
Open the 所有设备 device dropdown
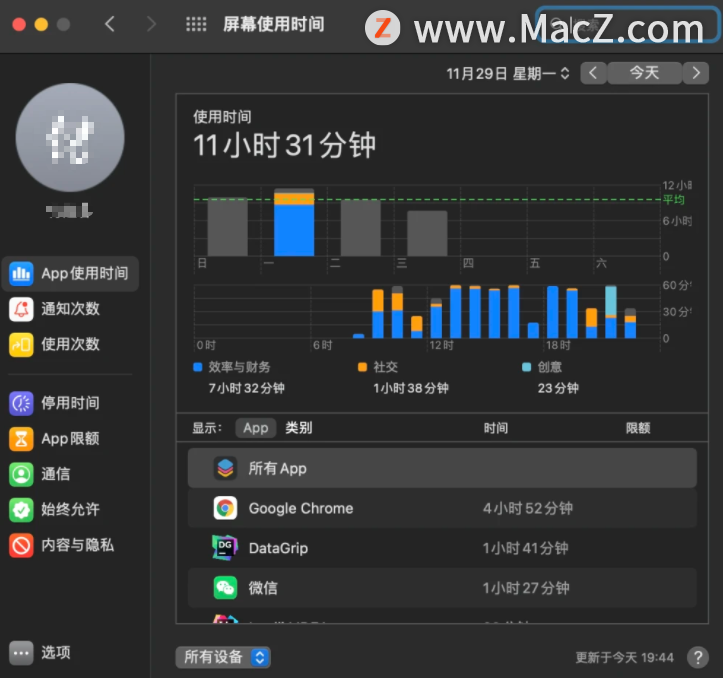point(223,657)
